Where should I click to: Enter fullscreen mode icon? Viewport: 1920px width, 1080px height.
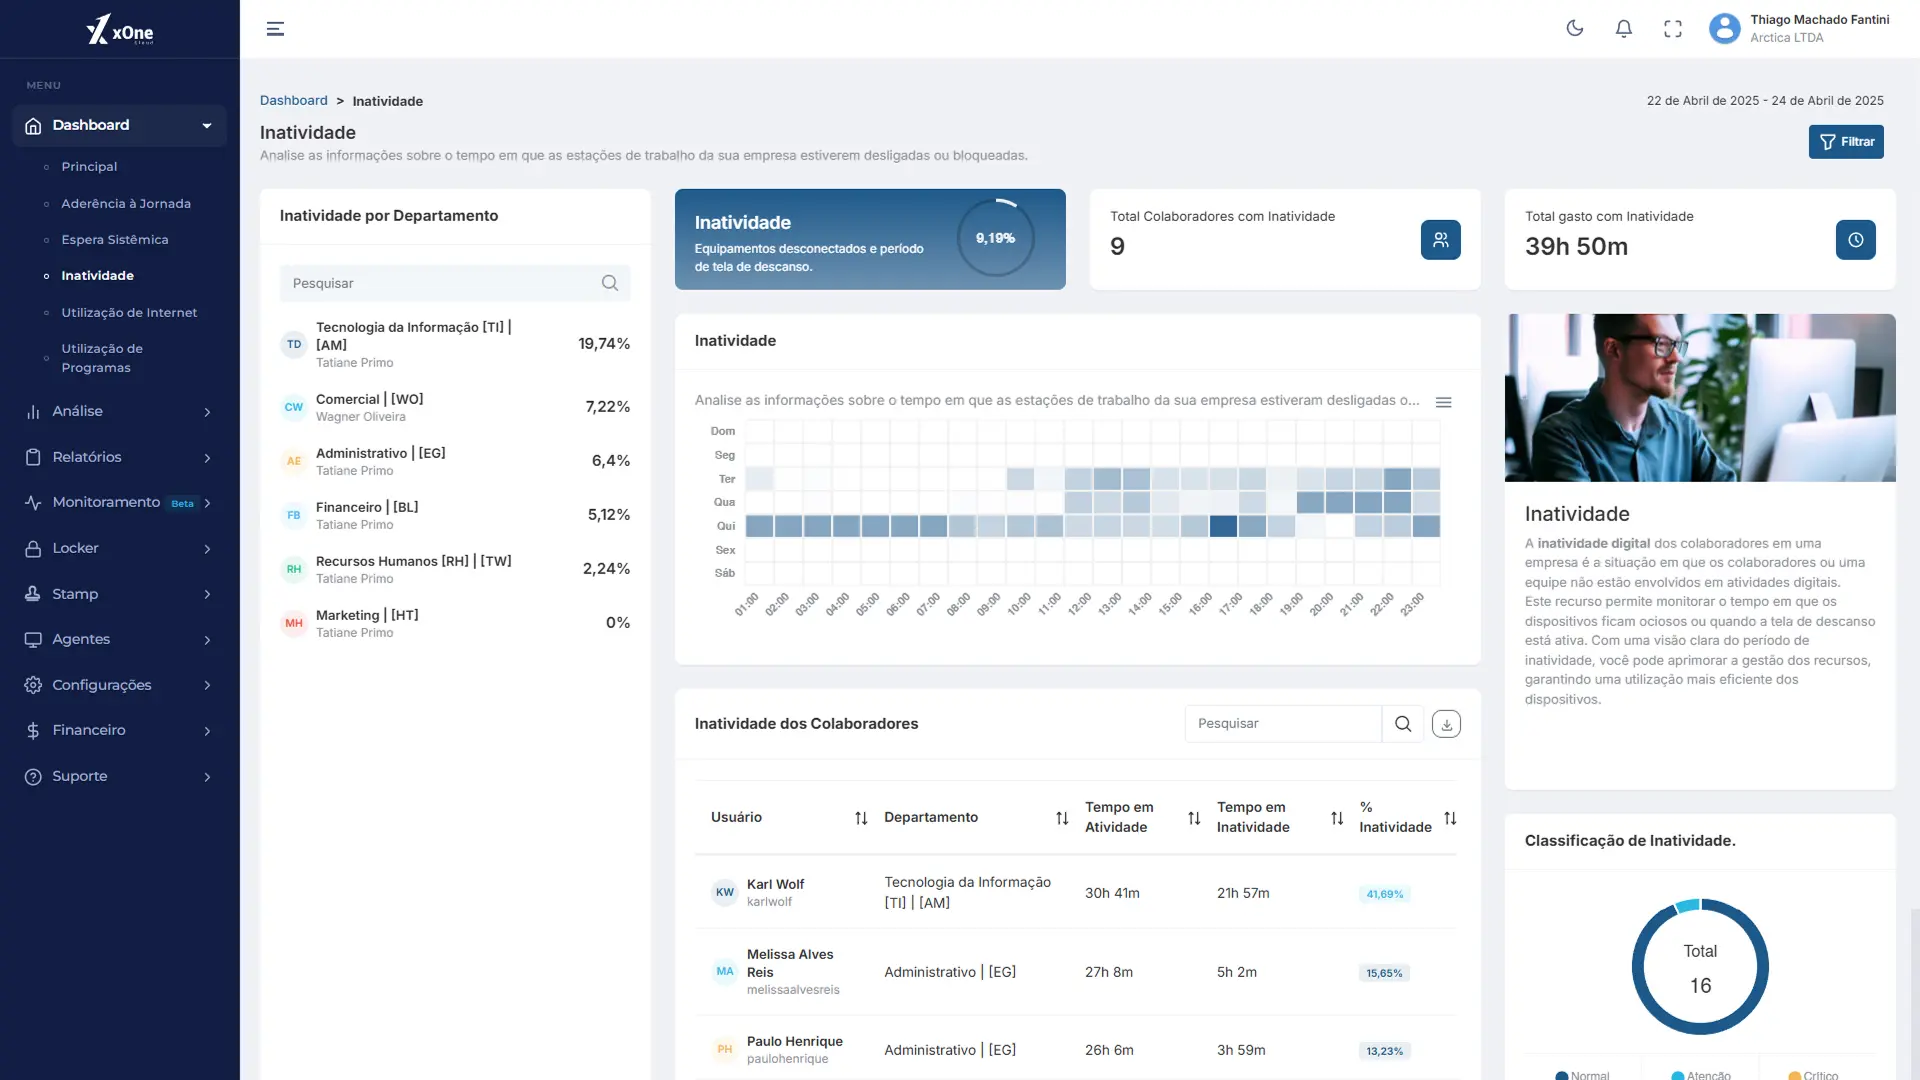point(1673,29)
